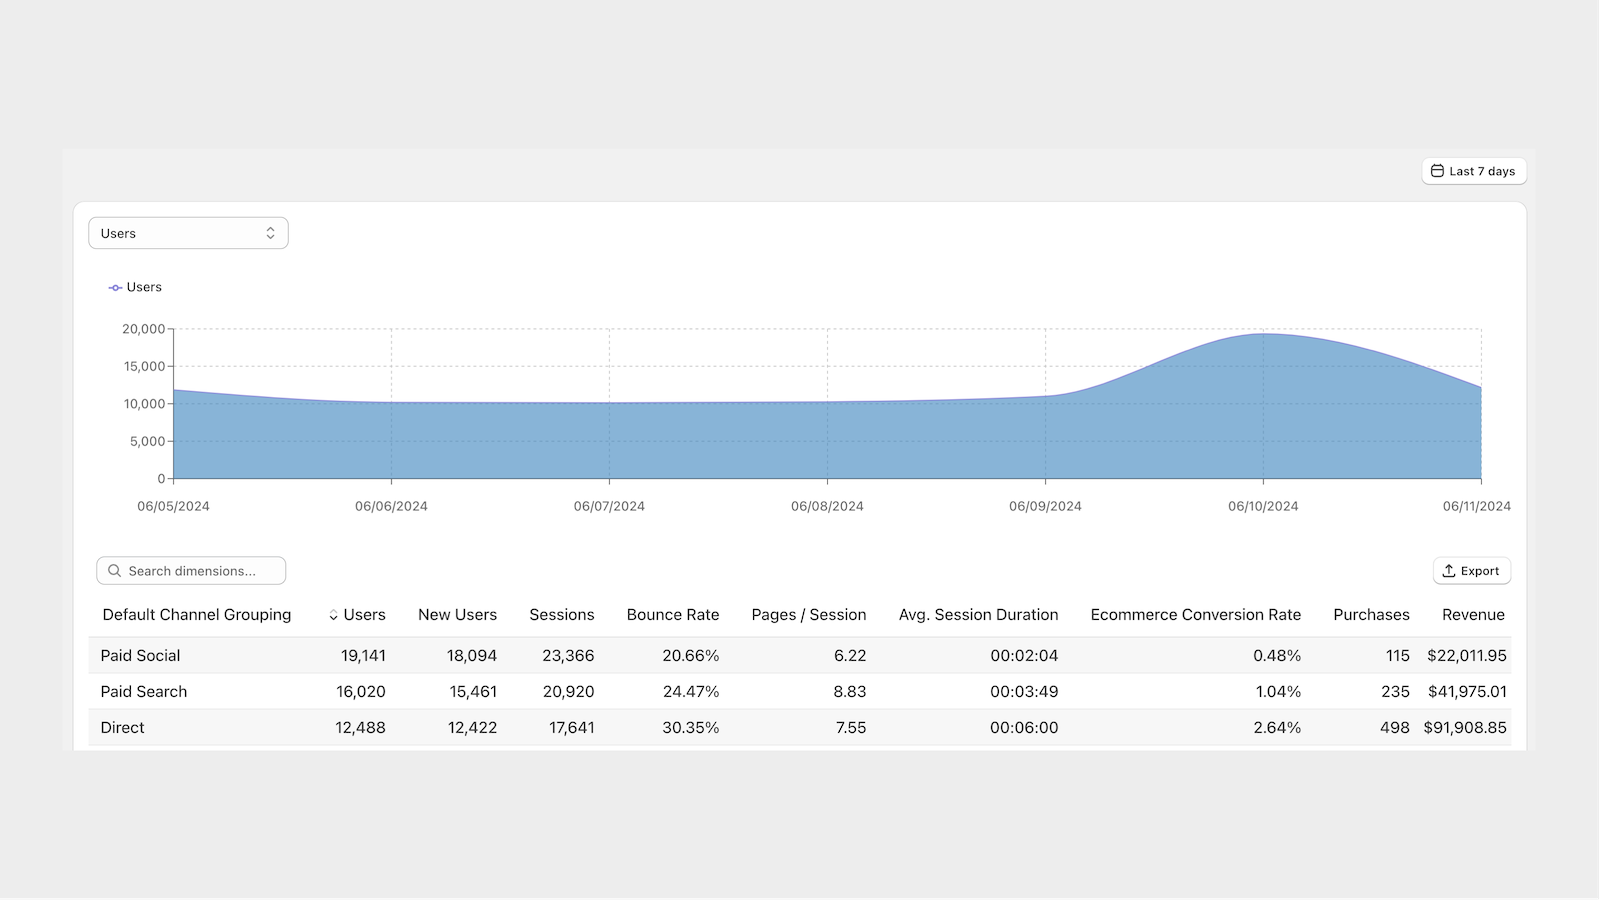
Task: Click the 06/05/2024 x-axis date label
Action: (x=173, y=506)
